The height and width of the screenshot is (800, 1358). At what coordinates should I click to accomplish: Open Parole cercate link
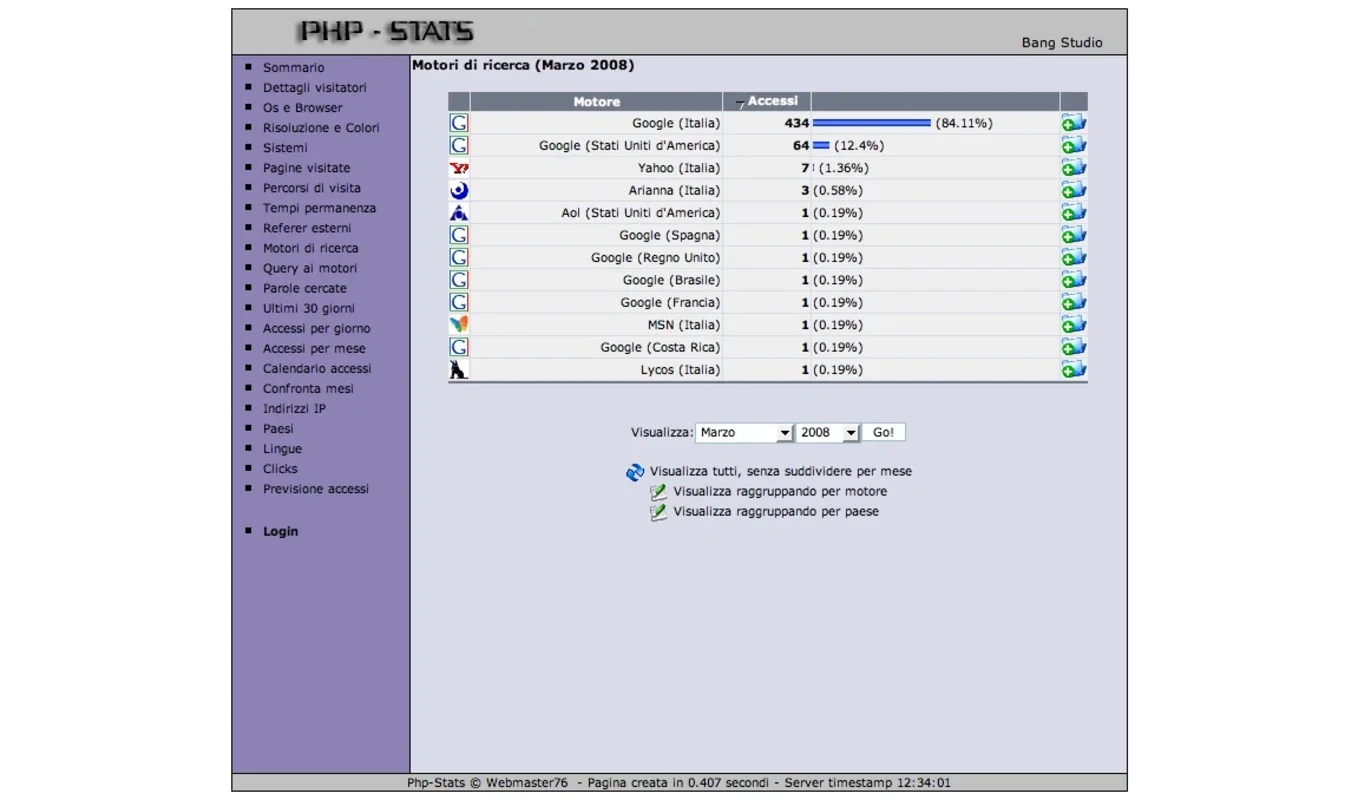(304, 288)
